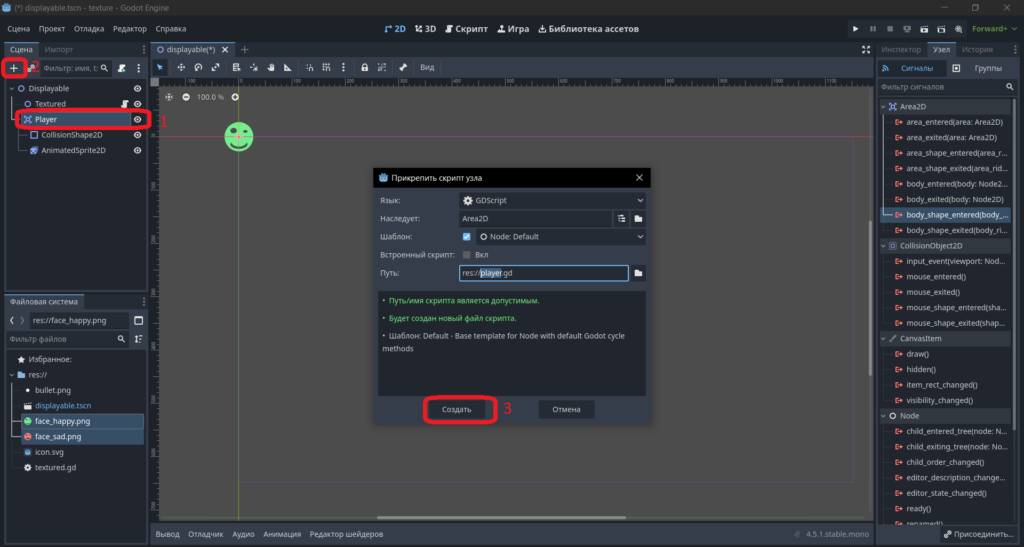Collapse the Displayable tree node
This screenshot has height=547, width=1024.
[12, 88]
